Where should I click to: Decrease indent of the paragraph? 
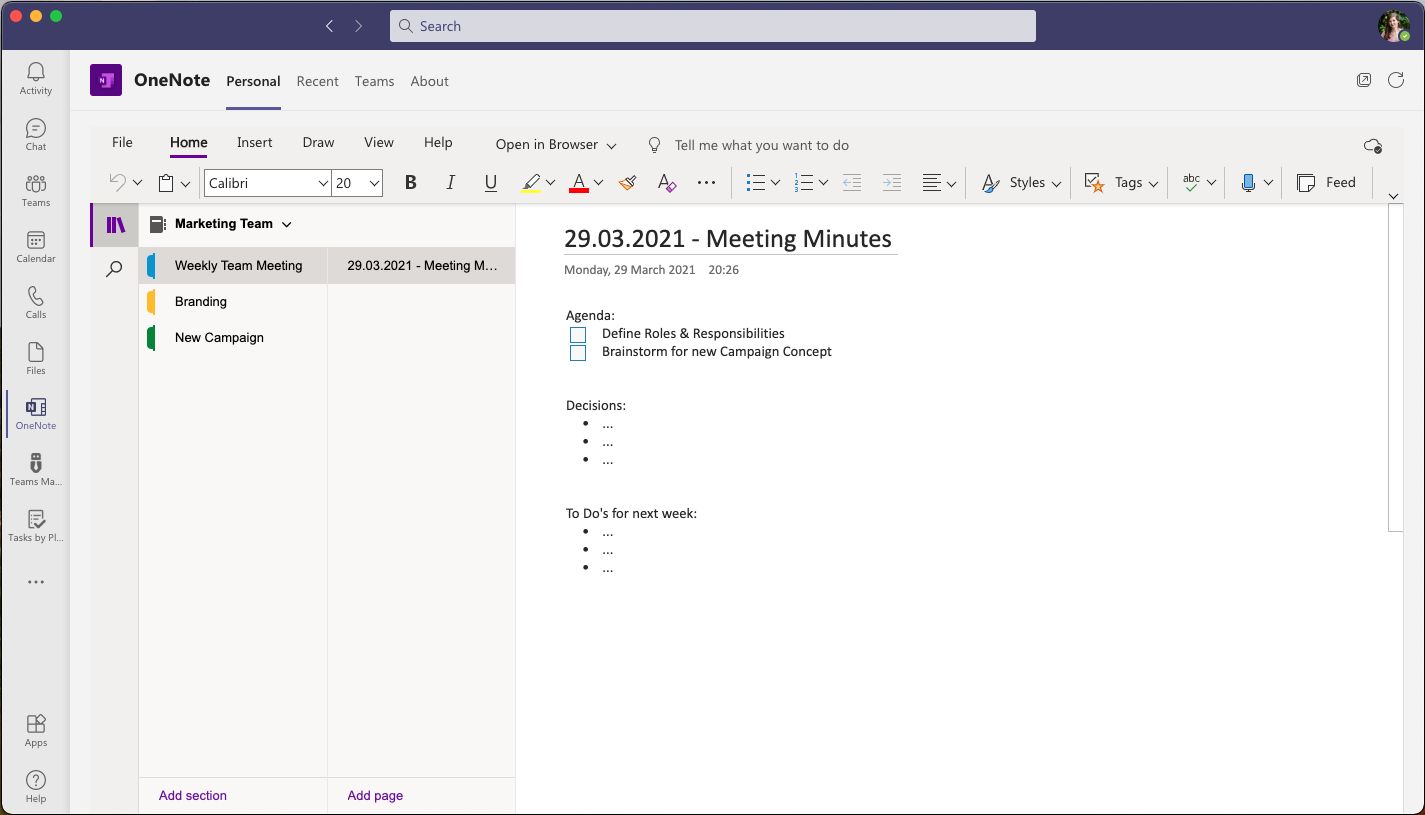(x=852, y=183)
